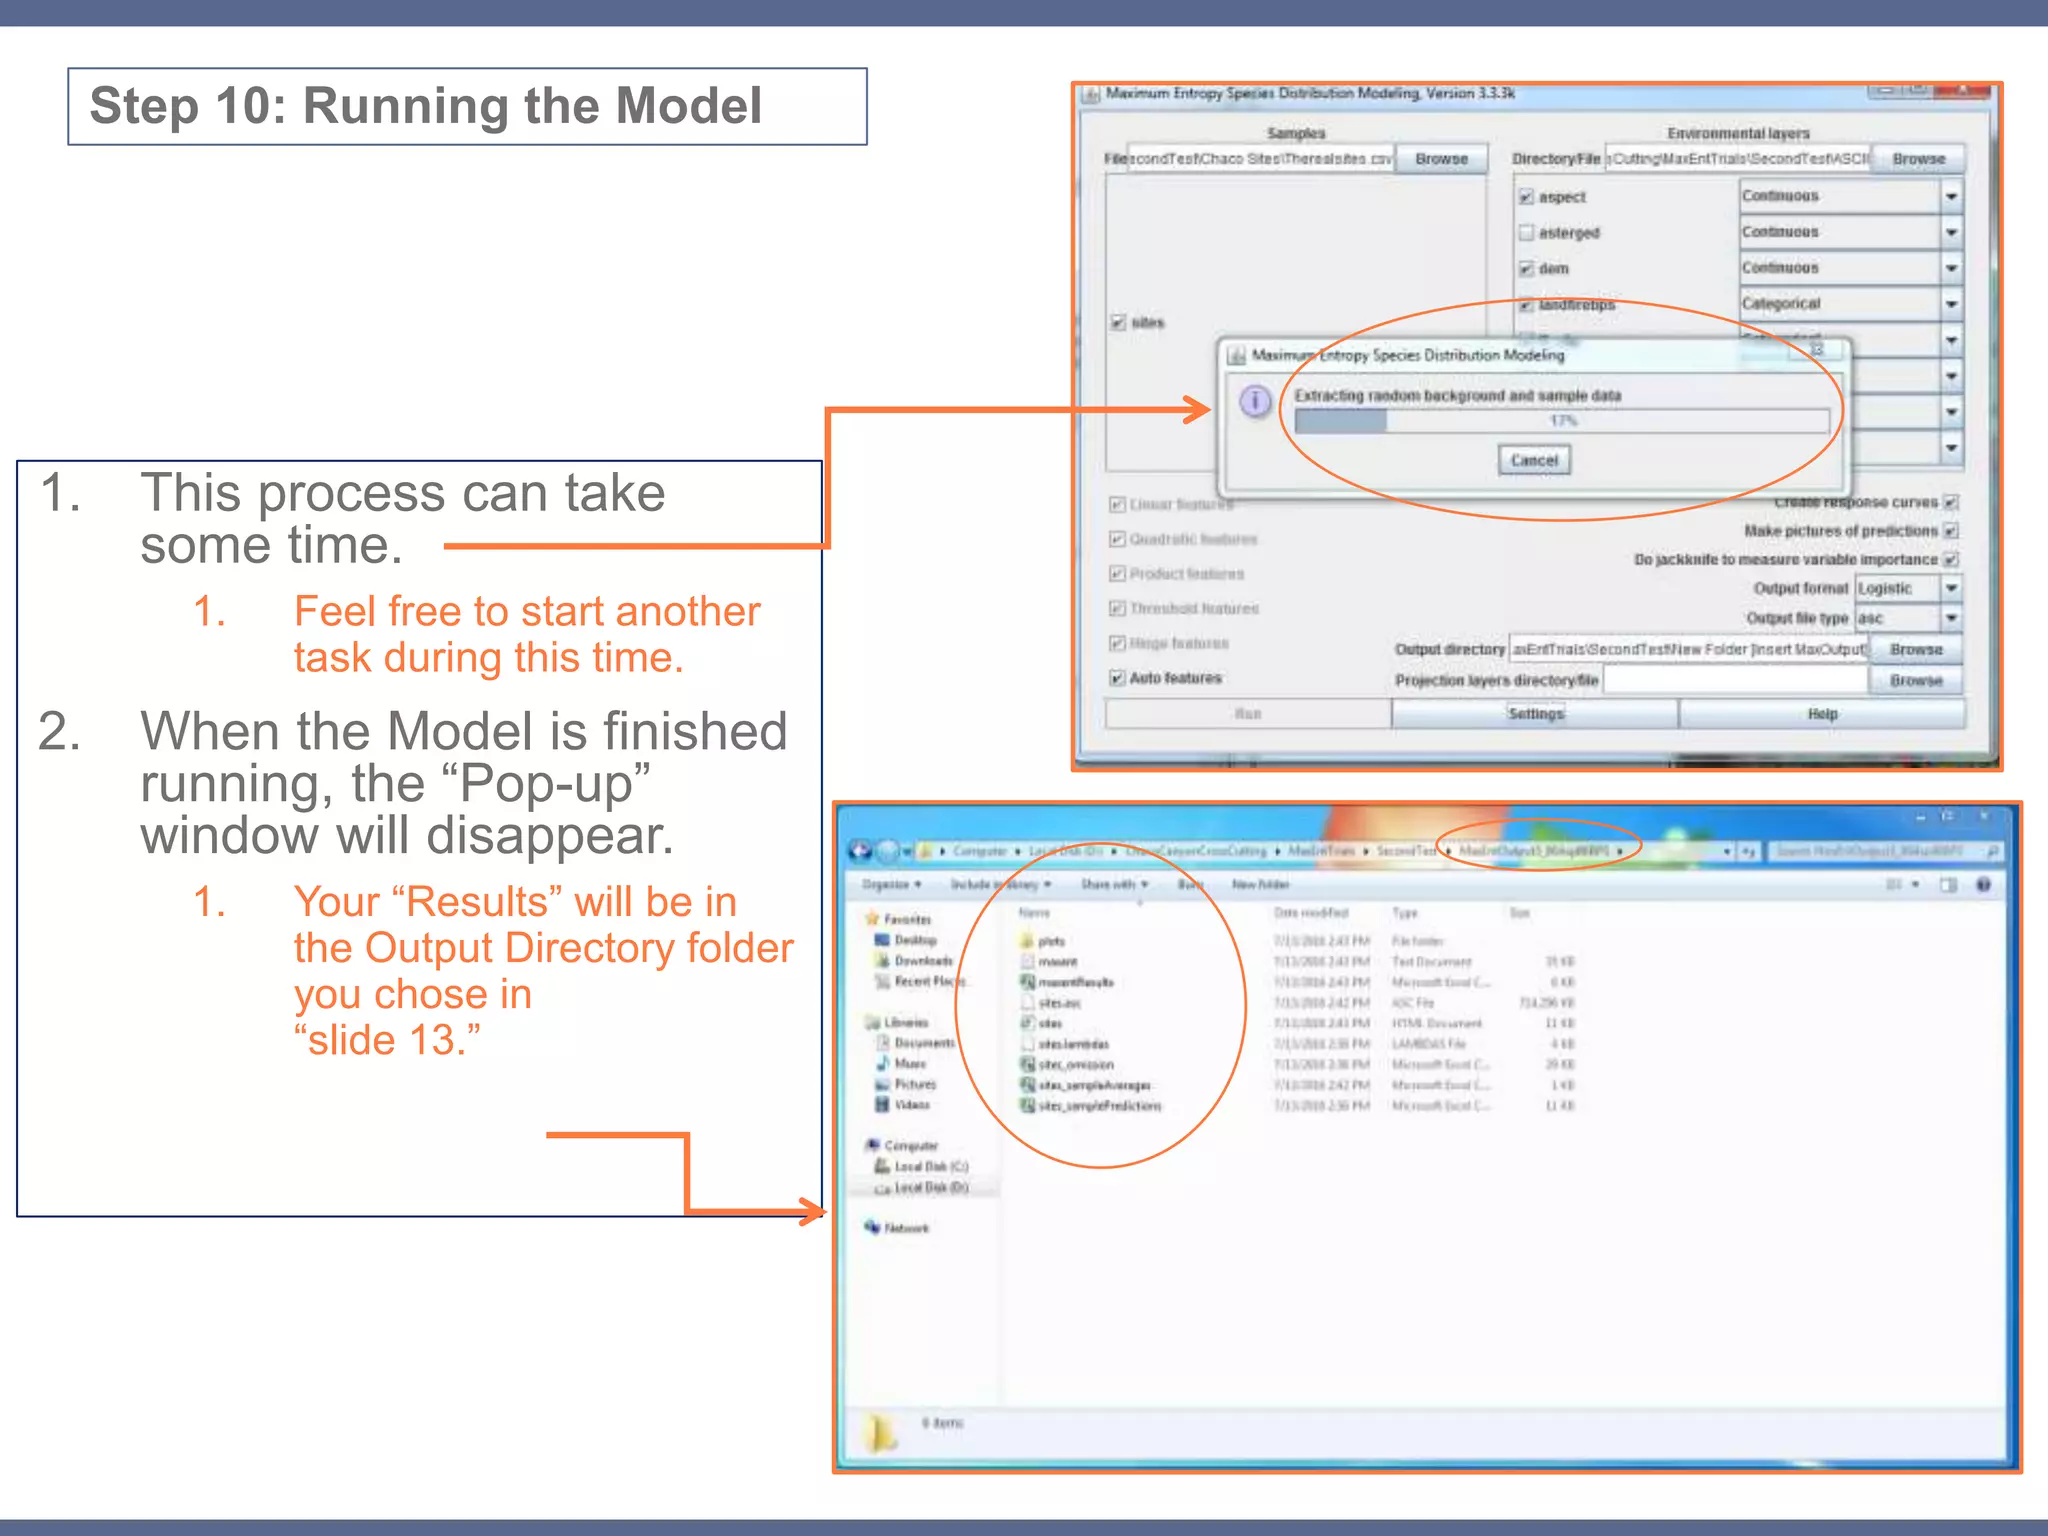Enable the asterged layer checkbox
The height and width of the screenshot is (1536, 2048).
click(1526, 233)
